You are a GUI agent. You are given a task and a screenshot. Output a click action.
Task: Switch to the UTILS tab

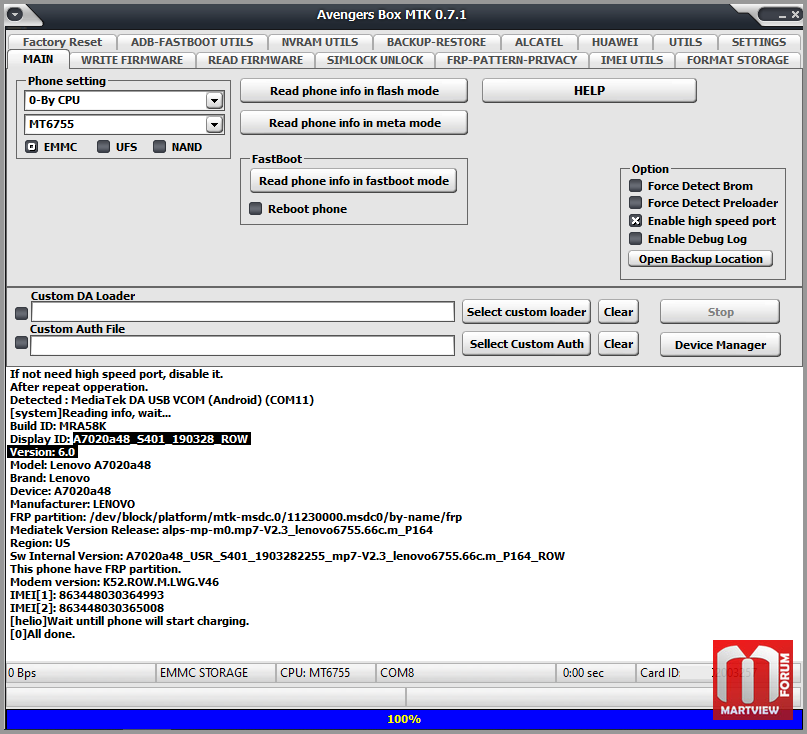(x=685, y=42)
